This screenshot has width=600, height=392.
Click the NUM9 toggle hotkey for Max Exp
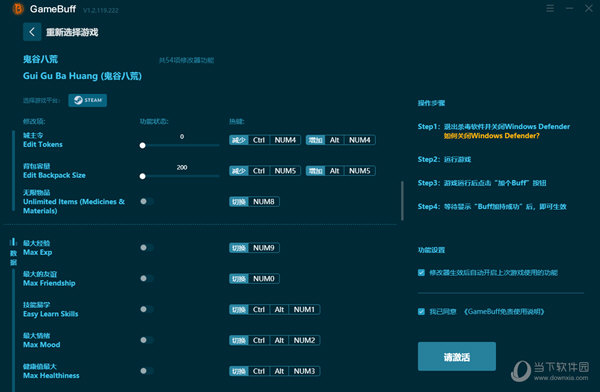tap(254, 248)
